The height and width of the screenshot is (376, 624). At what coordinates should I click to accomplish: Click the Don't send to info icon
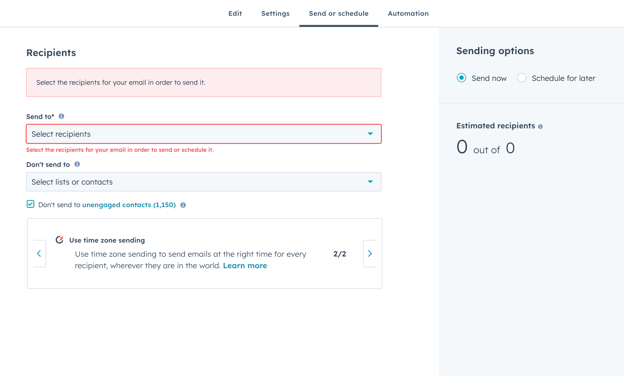click(x=77, y=164)
